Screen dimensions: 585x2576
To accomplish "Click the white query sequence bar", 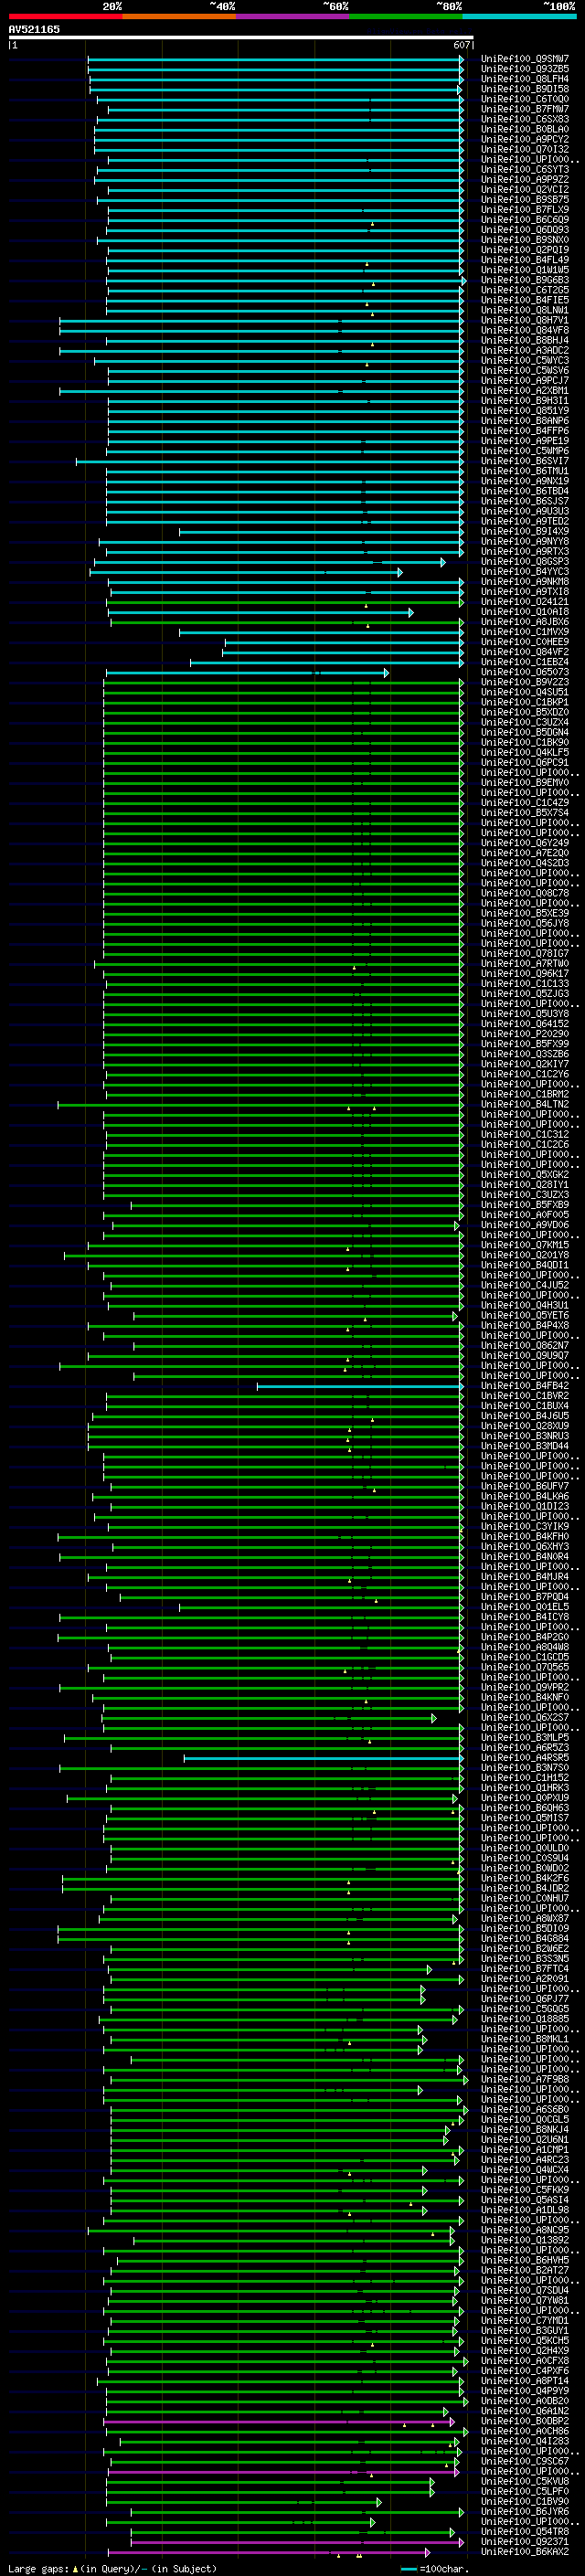I will pyautogui.click(x=241, y=37).
